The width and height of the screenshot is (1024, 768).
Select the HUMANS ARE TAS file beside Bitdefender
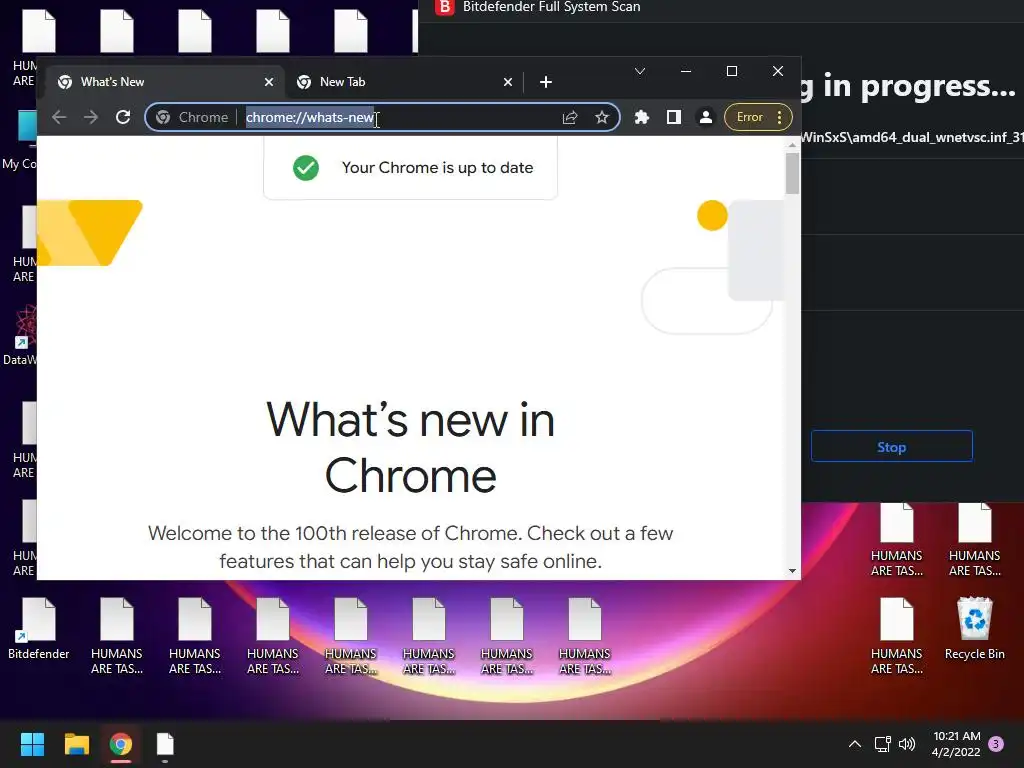click(117, 636)
